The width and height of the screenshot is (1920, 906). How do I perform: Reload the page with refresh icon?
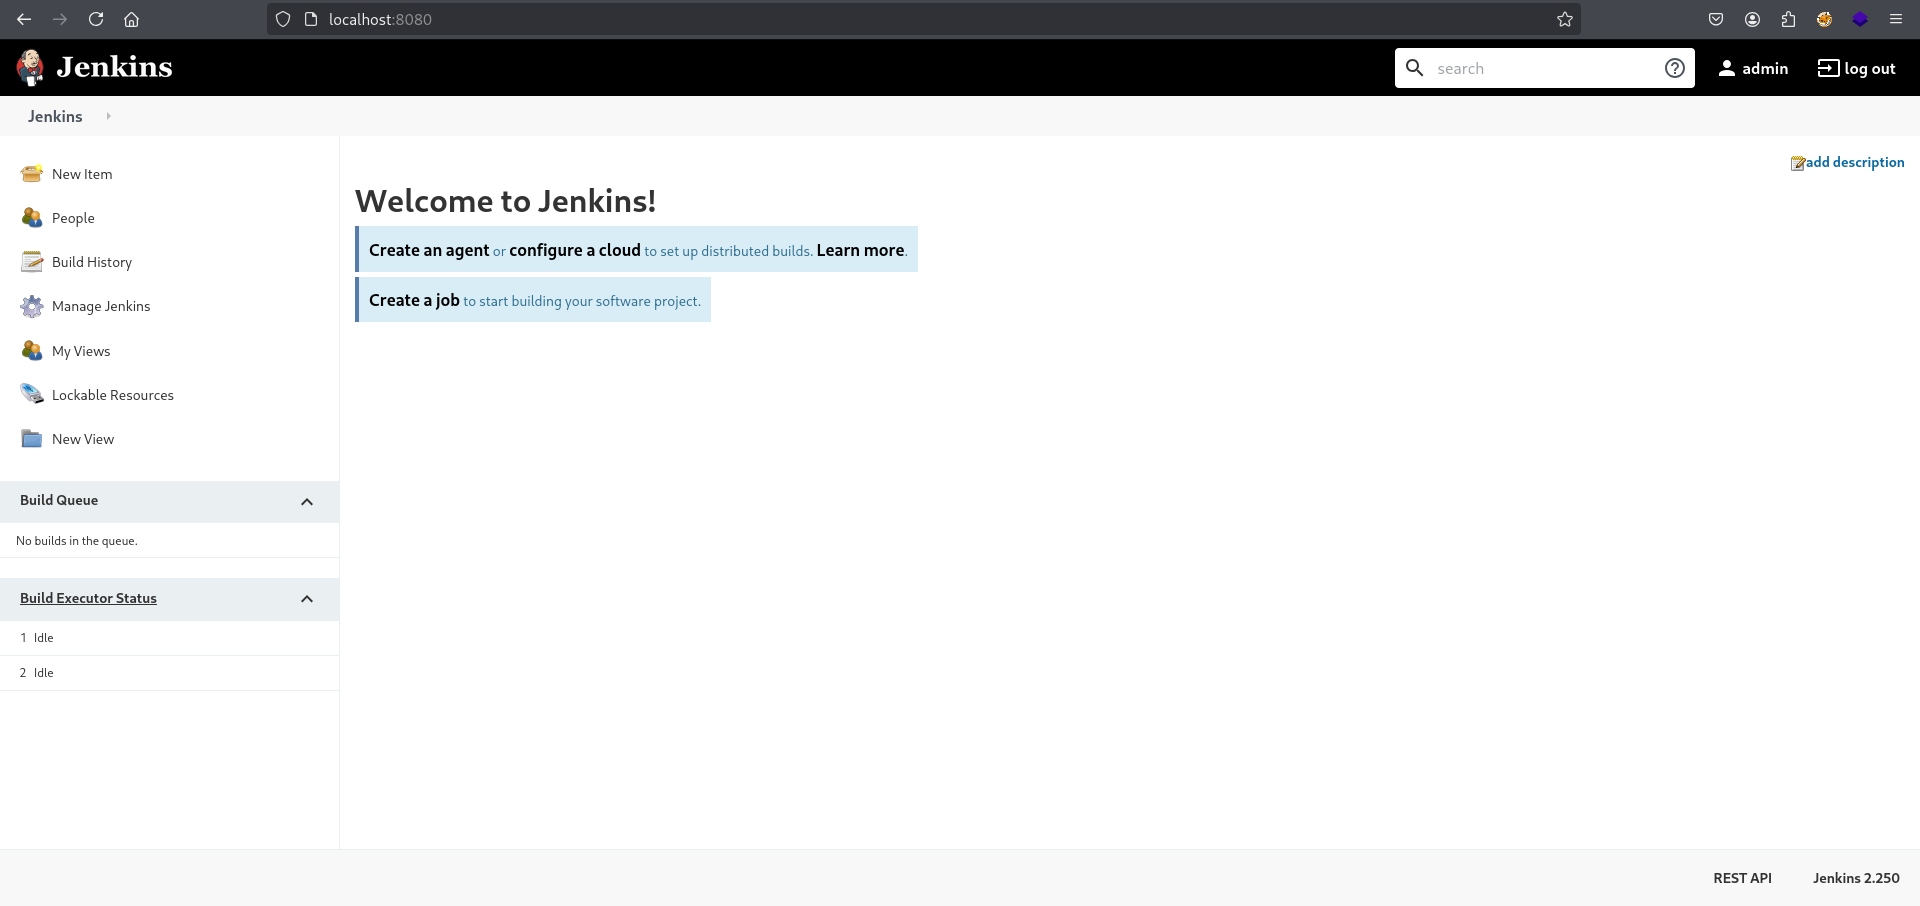coord(96,19)
